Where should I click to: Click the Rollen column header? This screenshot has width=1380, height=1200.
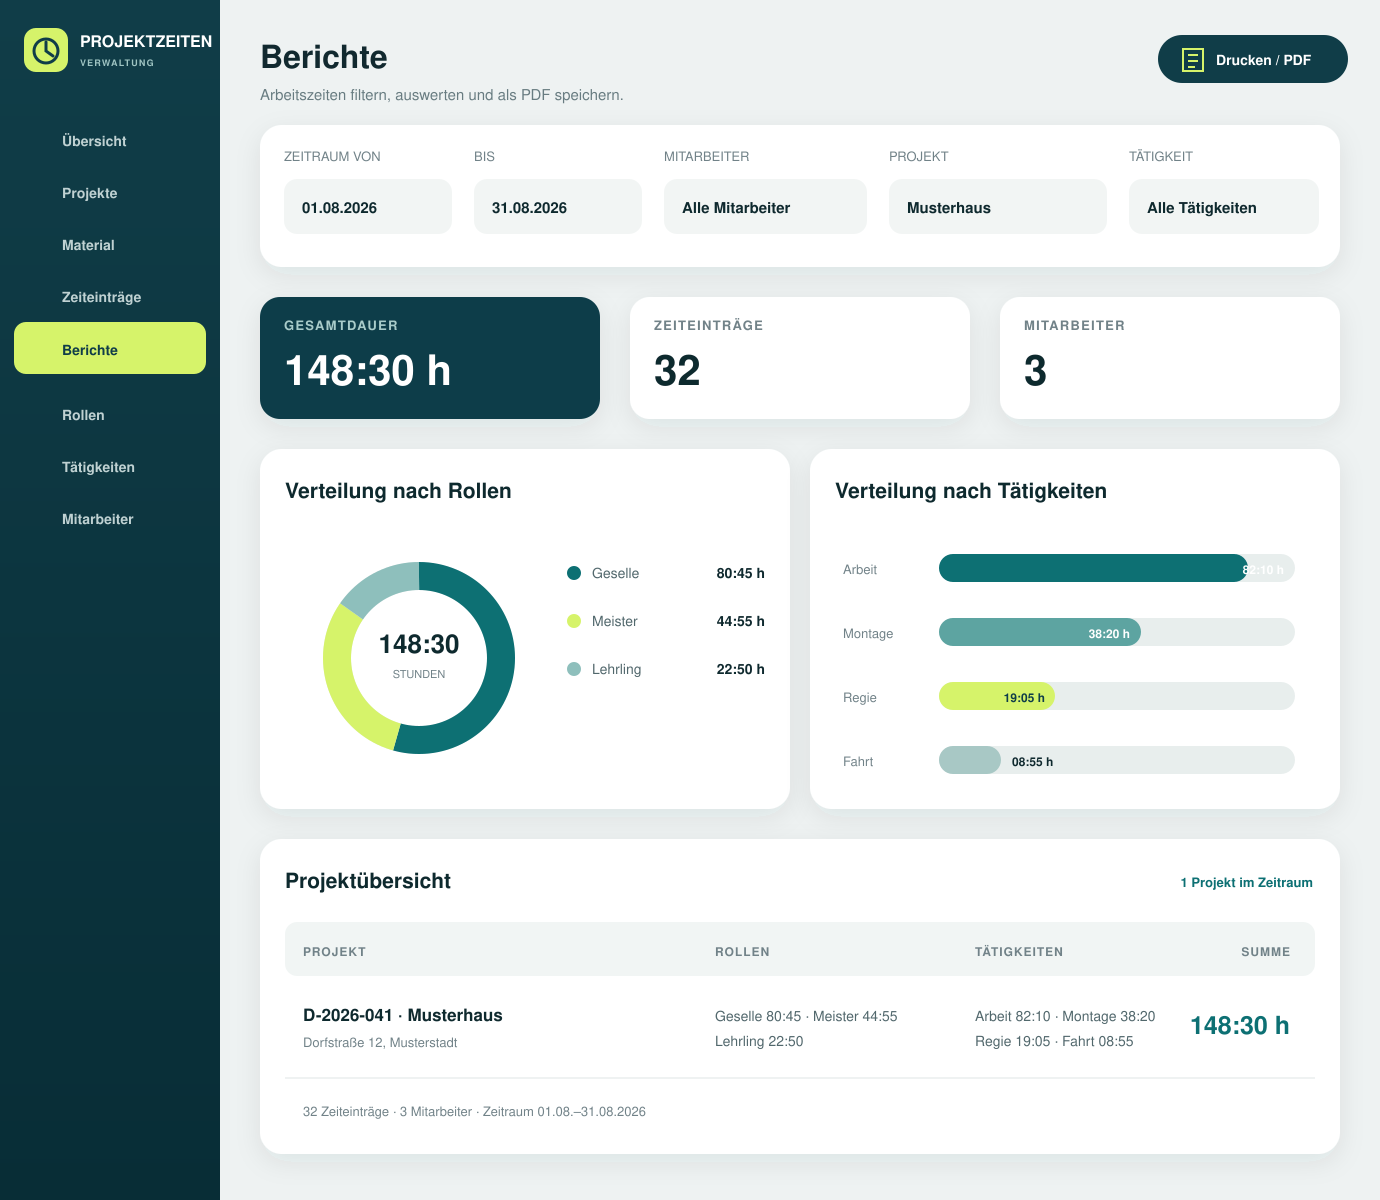[x=742, y=951]
